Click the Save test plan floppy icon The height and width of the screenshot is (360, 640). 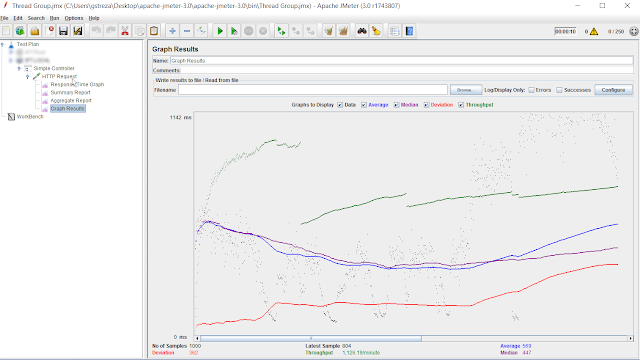pos(63,31)
